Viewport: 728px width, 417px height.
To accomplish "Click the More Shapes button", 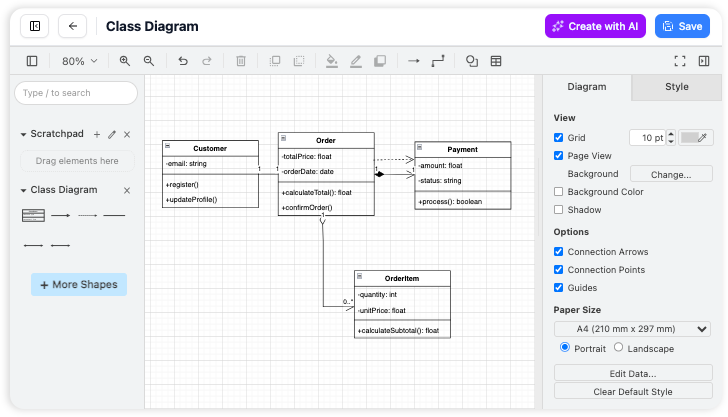I will coord(79,285).
